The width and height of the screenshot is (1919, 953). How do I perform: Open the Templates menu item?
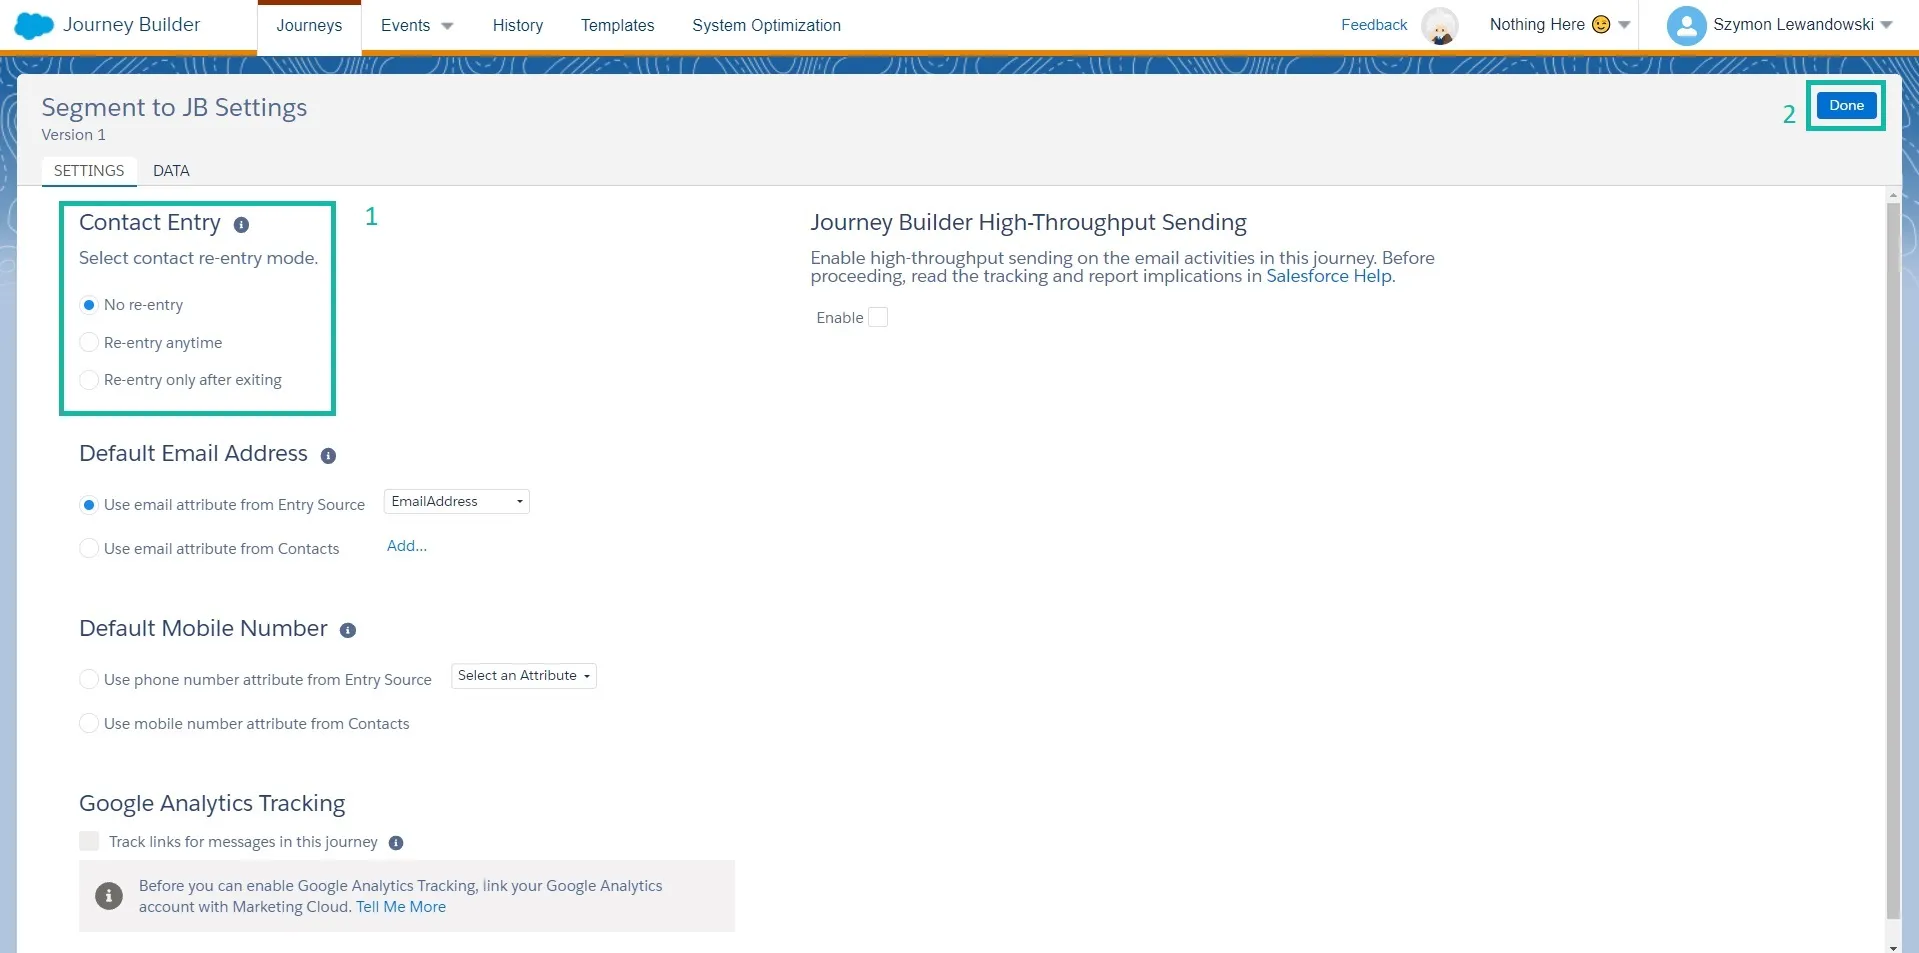pos(616,25)
